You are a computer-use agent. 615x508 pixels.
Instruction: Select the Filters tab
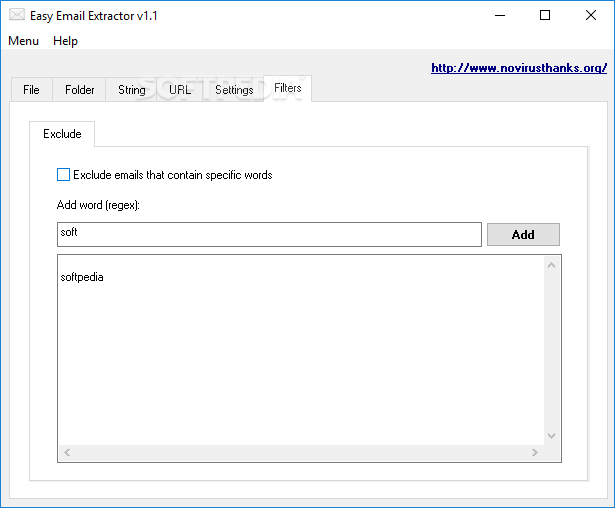coord(288,88)
